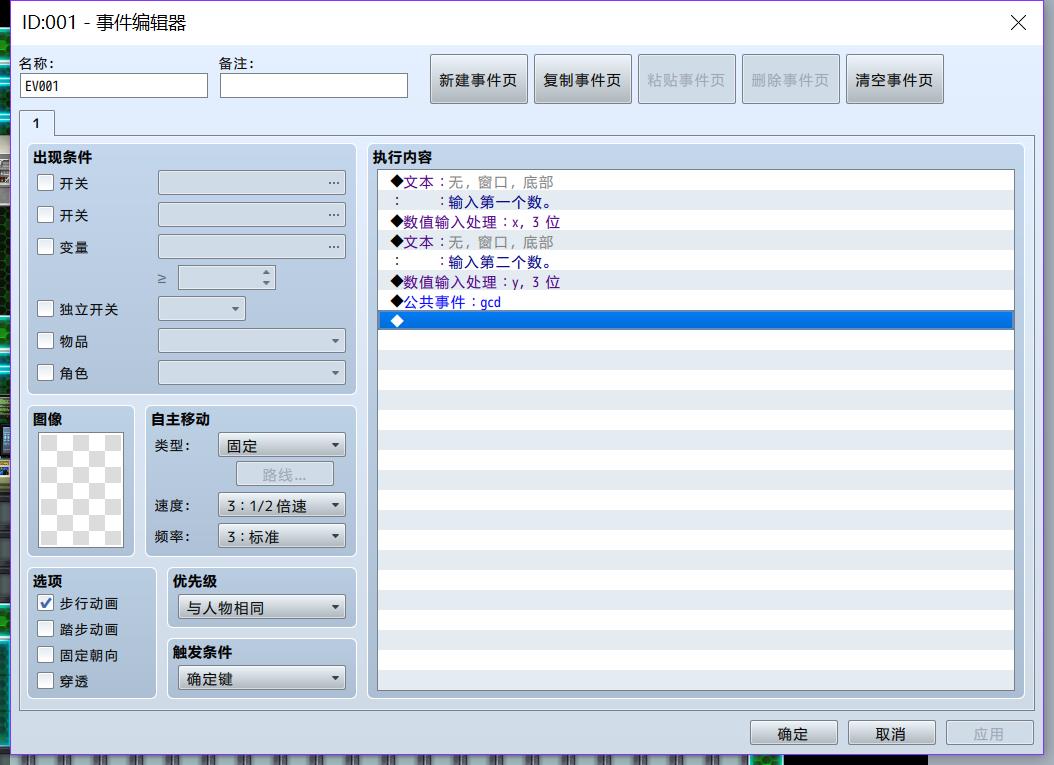Switch to event page tab 1
The height and width of the screenshot is (765, 1054).
36,123
